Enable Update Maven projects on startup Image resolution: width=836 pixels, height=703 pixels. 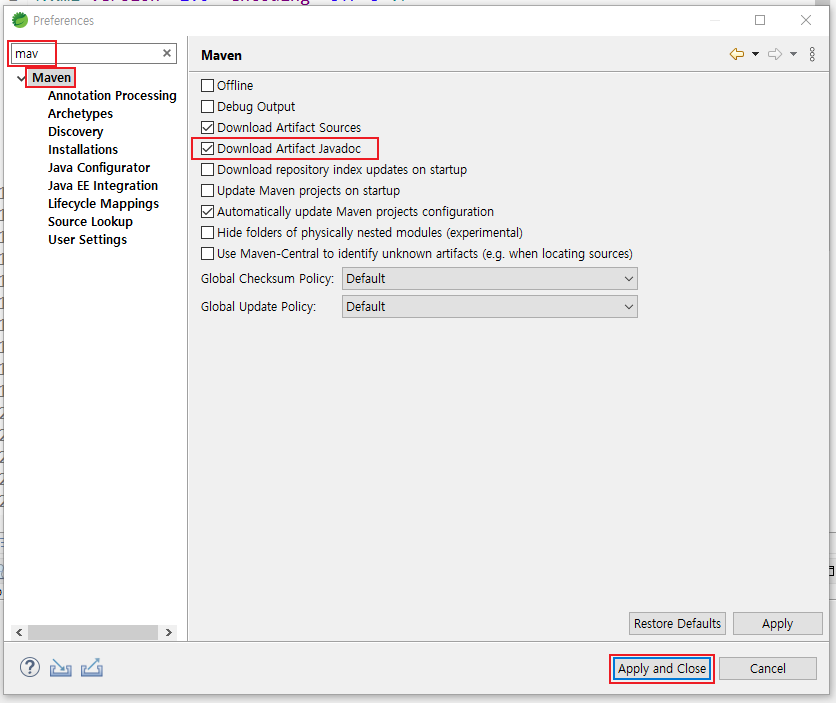(x=207, y=190)
